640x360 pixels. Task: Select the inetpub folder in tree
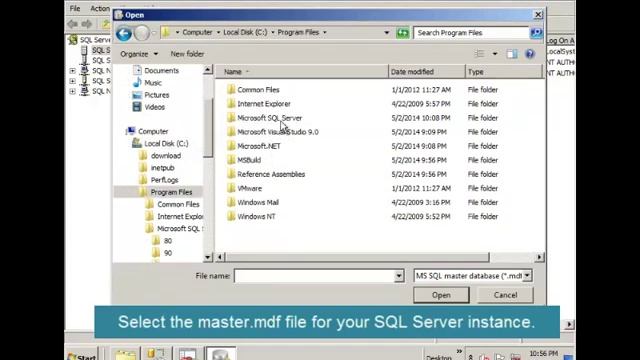pos(162,168)
